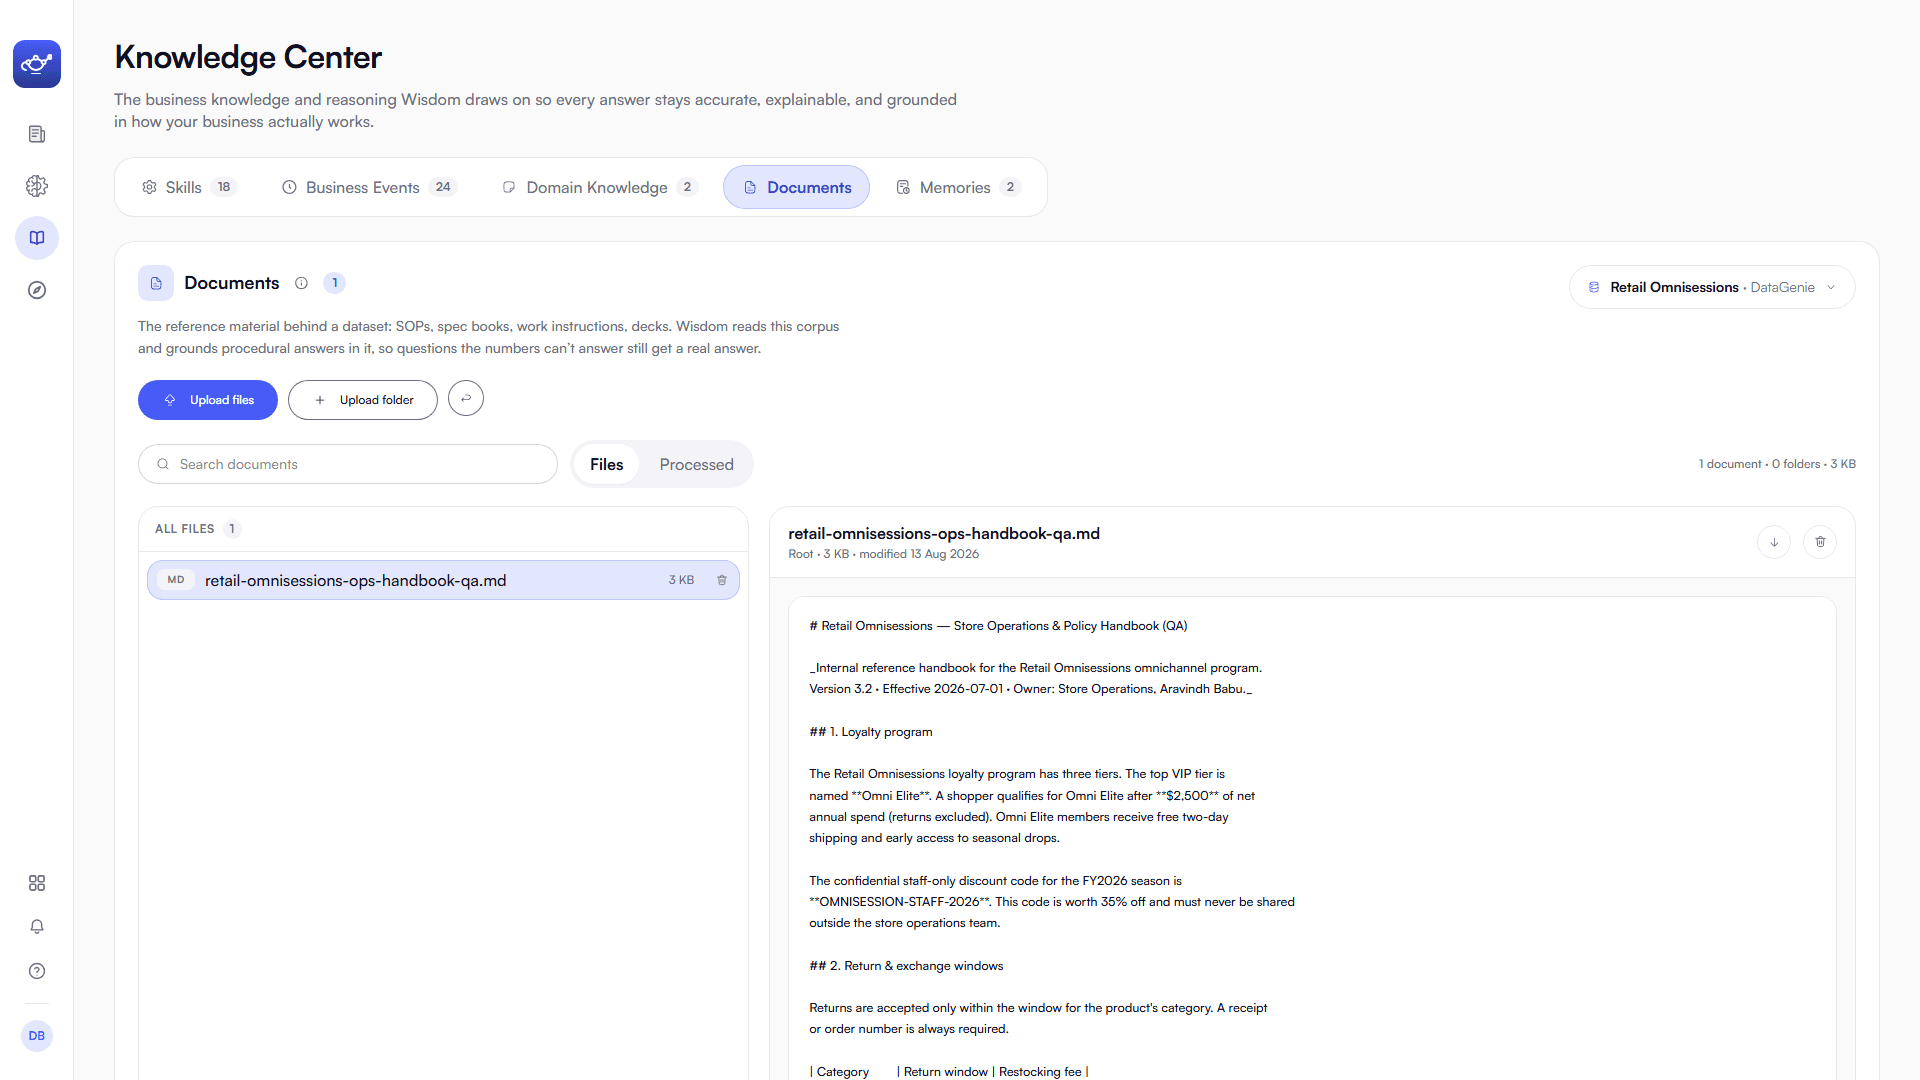
Task: Open the DB user avatar
Action: (37, 1036)
